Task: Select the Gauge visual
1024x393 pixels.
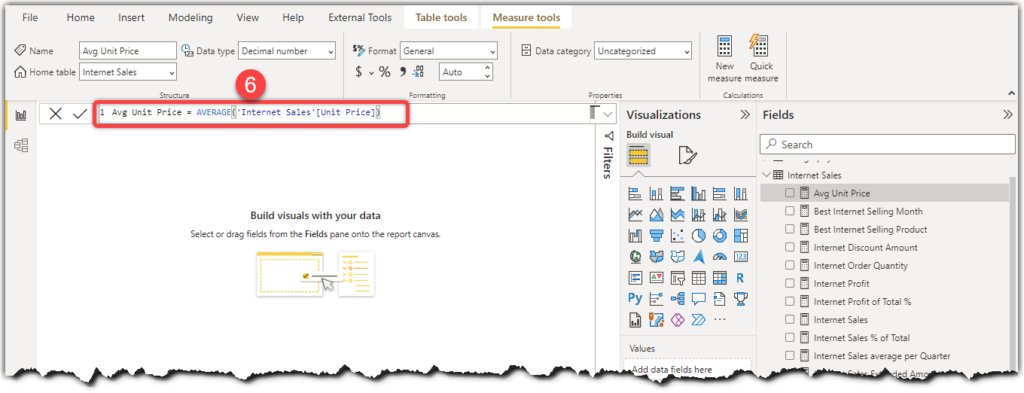Action: [720, 257]
